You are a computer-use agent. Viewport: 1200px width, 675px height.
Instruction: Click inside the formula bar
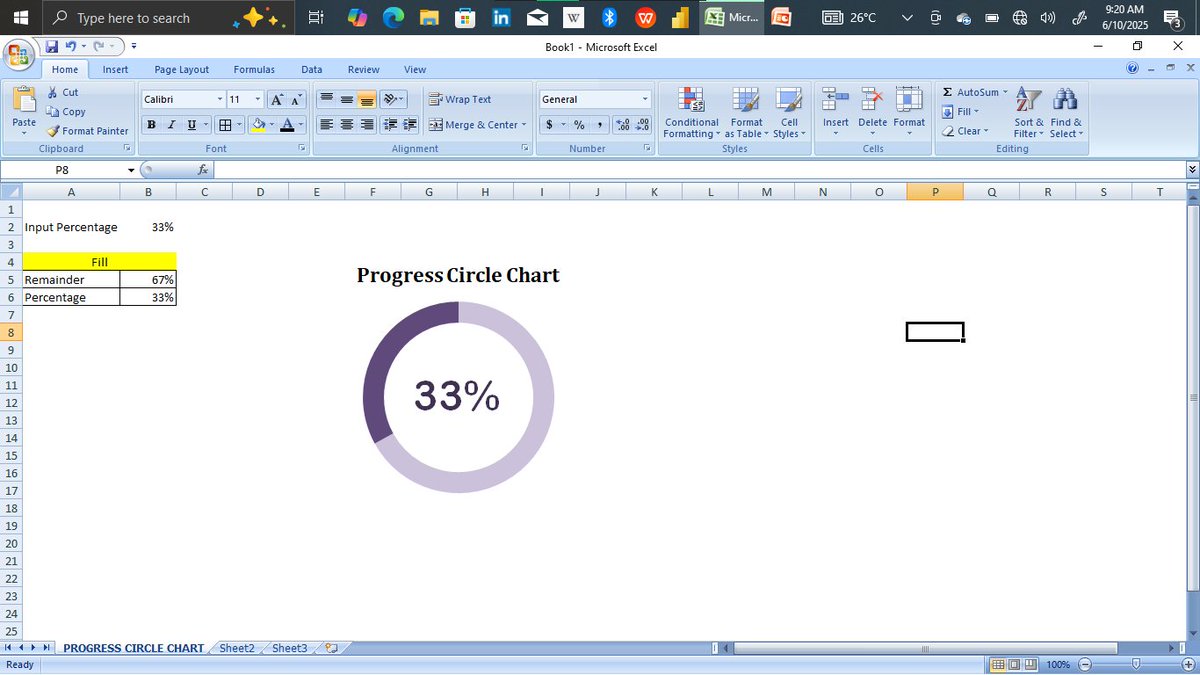[698, 170]
